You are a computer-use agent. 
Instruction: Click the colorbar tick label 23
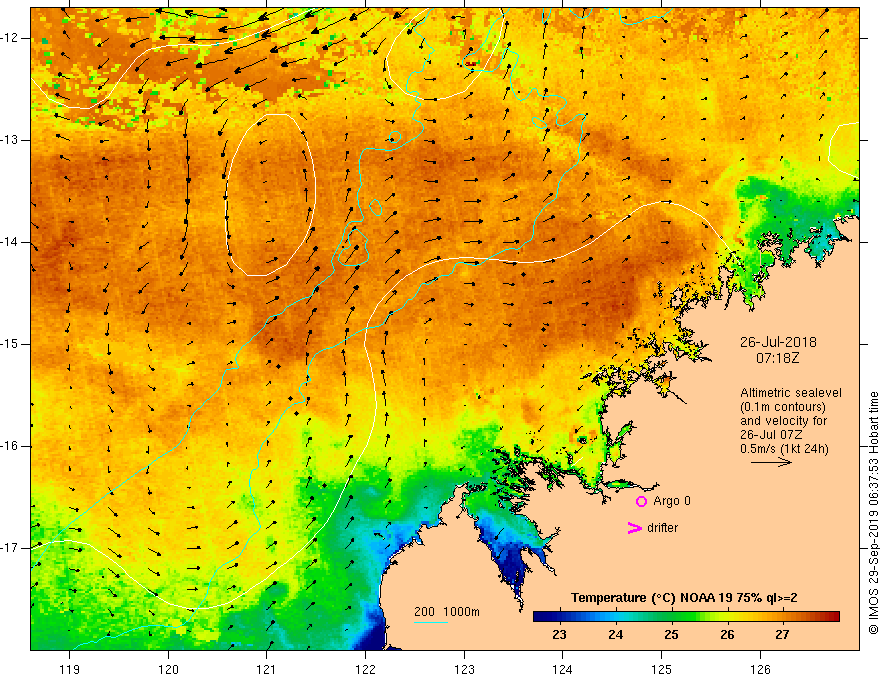560,635
